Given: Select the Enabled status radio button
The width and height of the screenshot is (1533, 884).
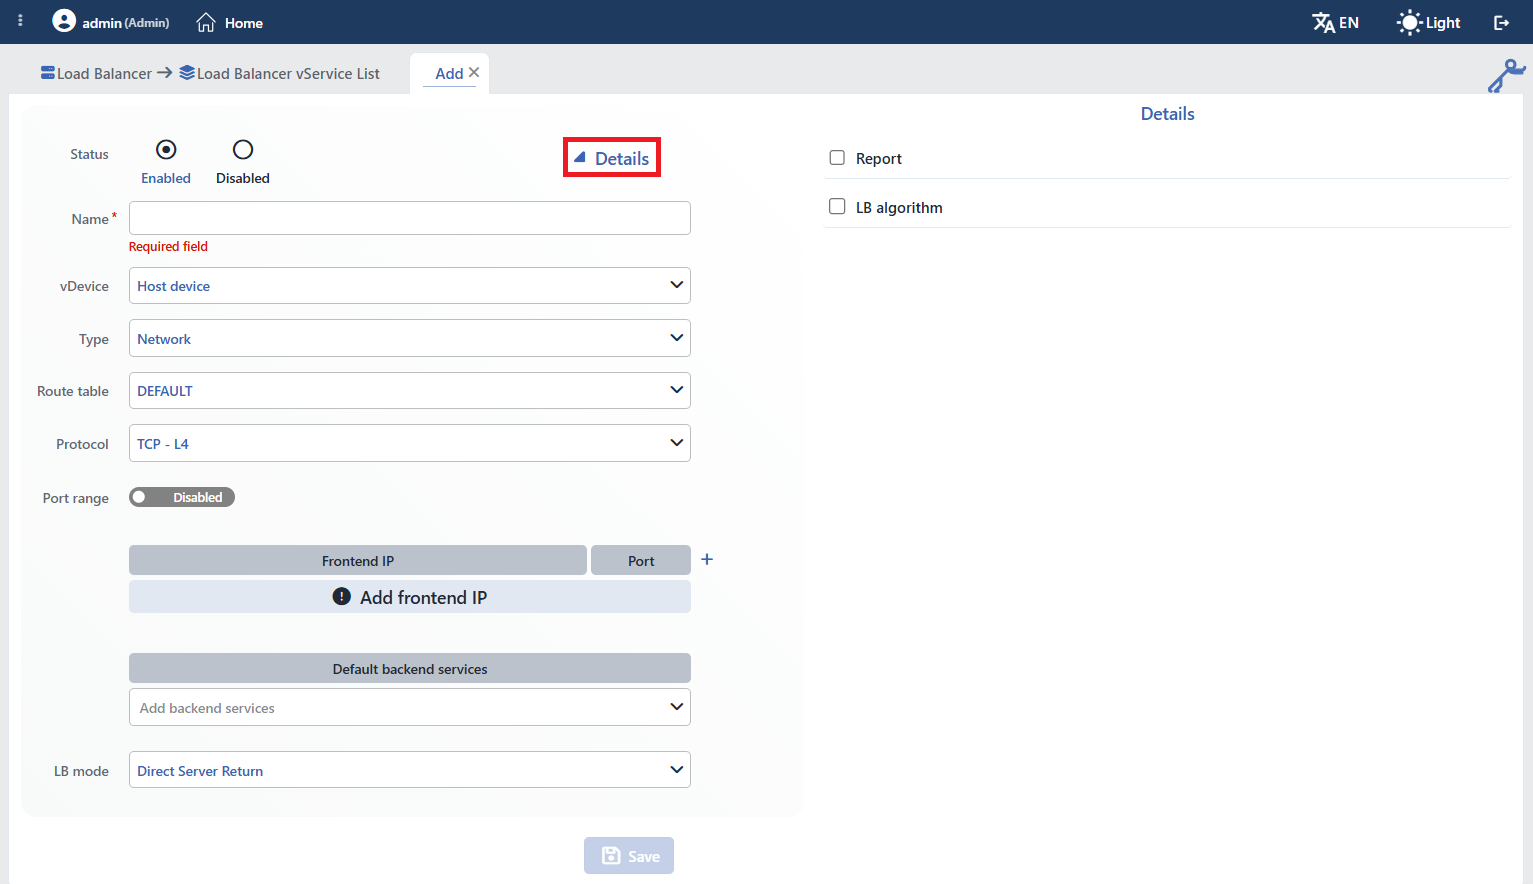Looking at the screenshot, I should 166,149.
